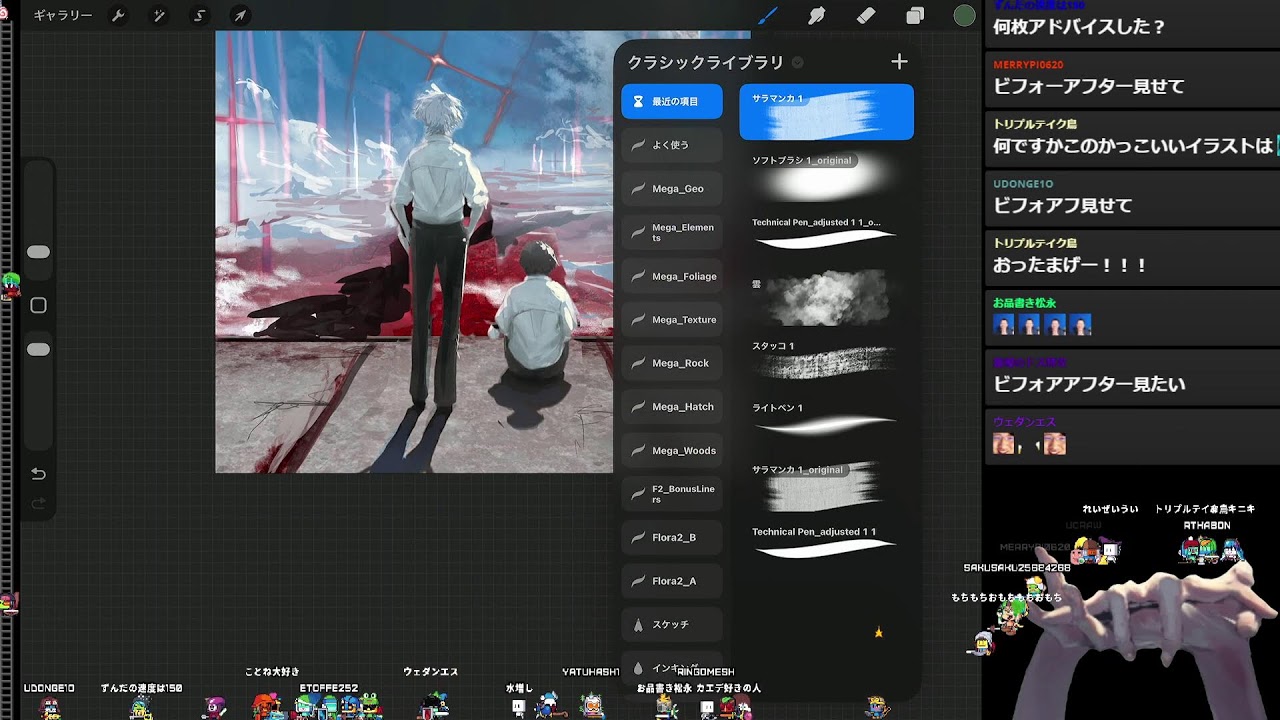This screenshot has height=720, width=1280.
Task: Choose the Technical Pen_adjusted 1 1 brush
Action: (826, 546)
